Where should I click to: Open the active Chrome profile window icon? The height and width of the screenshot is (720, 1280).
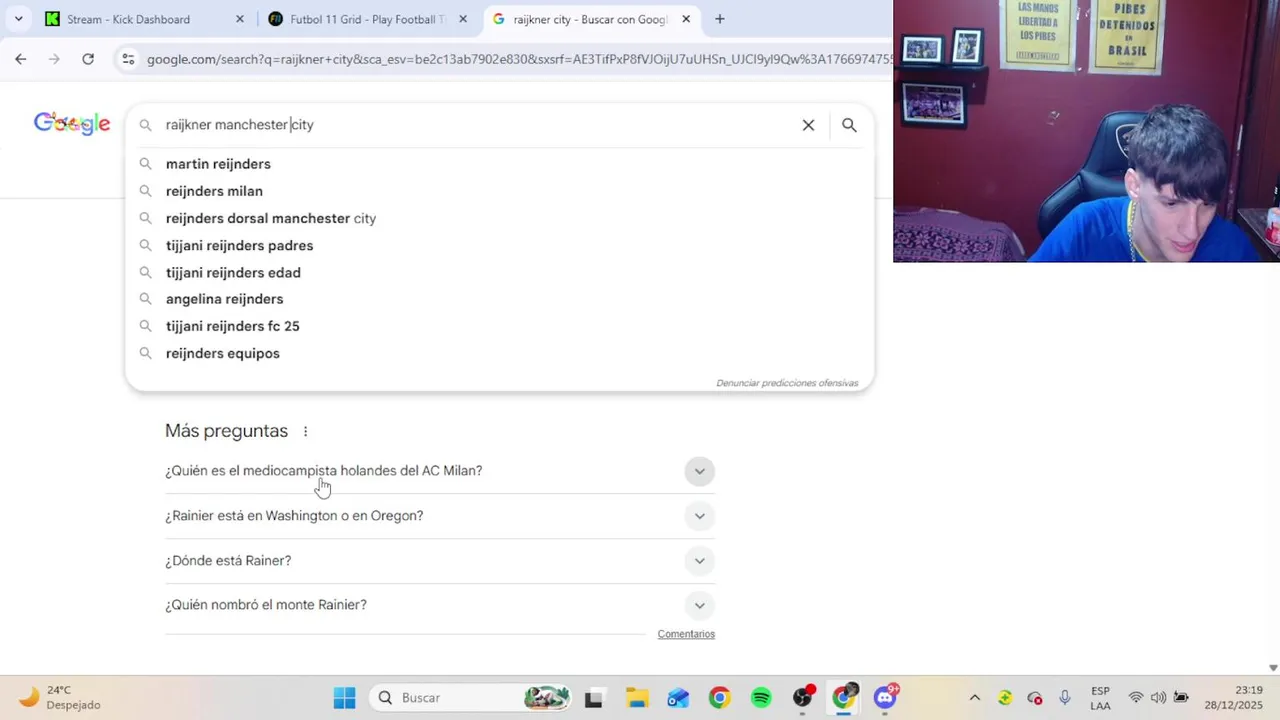click(x=845, y=698)
